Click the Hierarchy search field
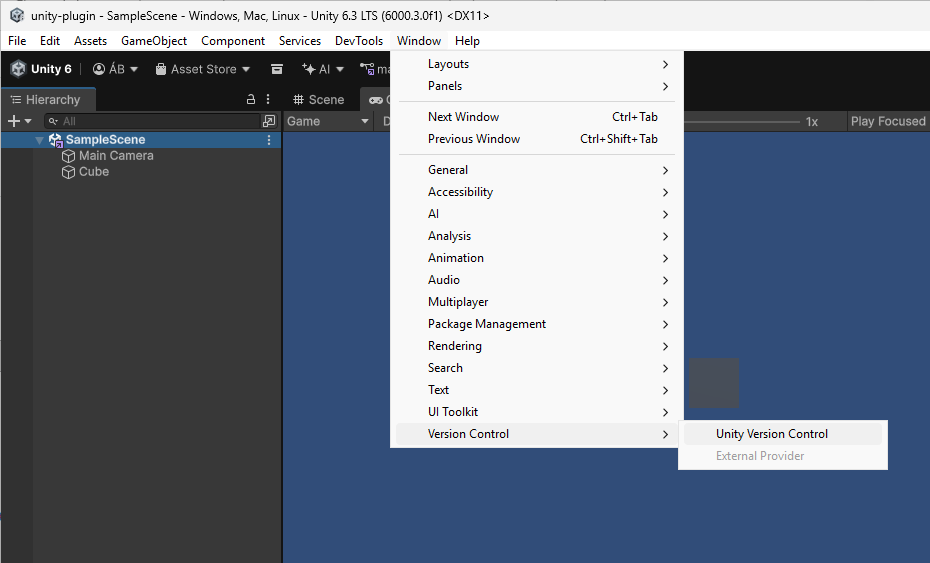This screenshot has height=563, width=930. pyautogui.click(x=150, y=121)
